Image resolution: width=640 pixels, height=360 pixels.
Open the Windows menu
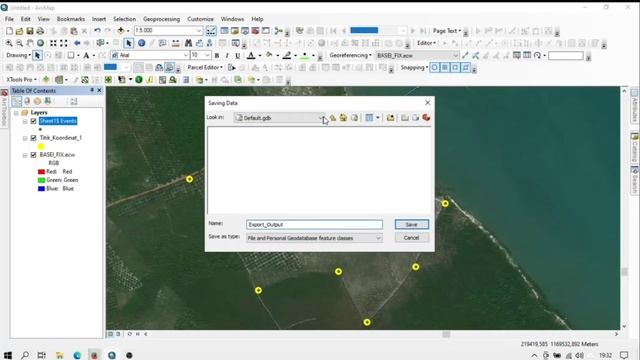pyautogui.click(x=232, y=19)
